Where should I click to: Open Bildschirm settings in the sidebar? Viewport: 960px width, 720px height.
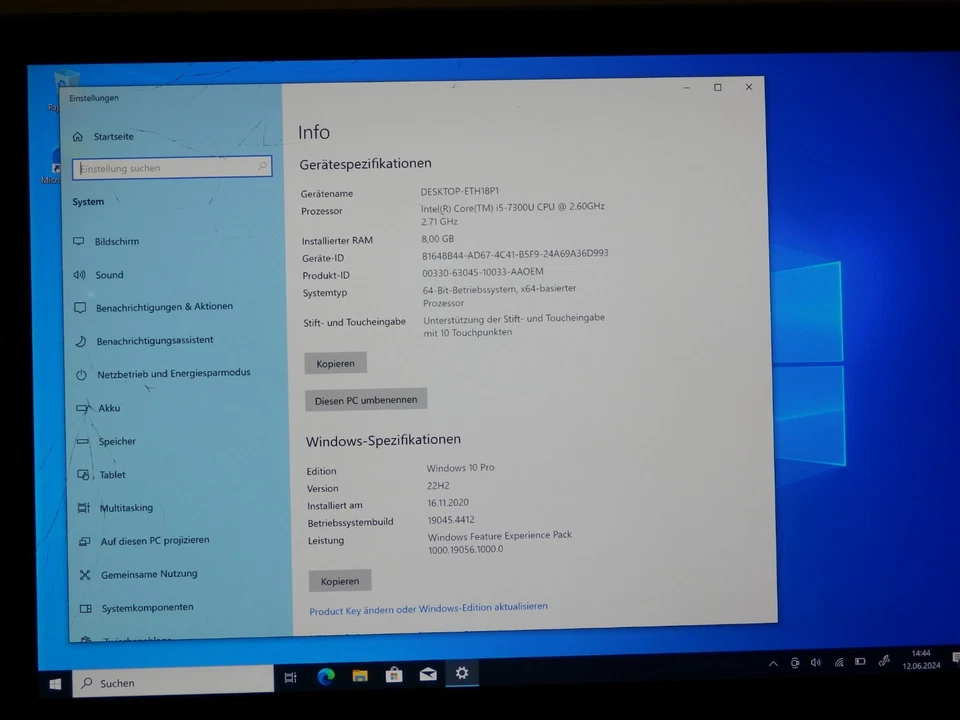coord(117,241)
